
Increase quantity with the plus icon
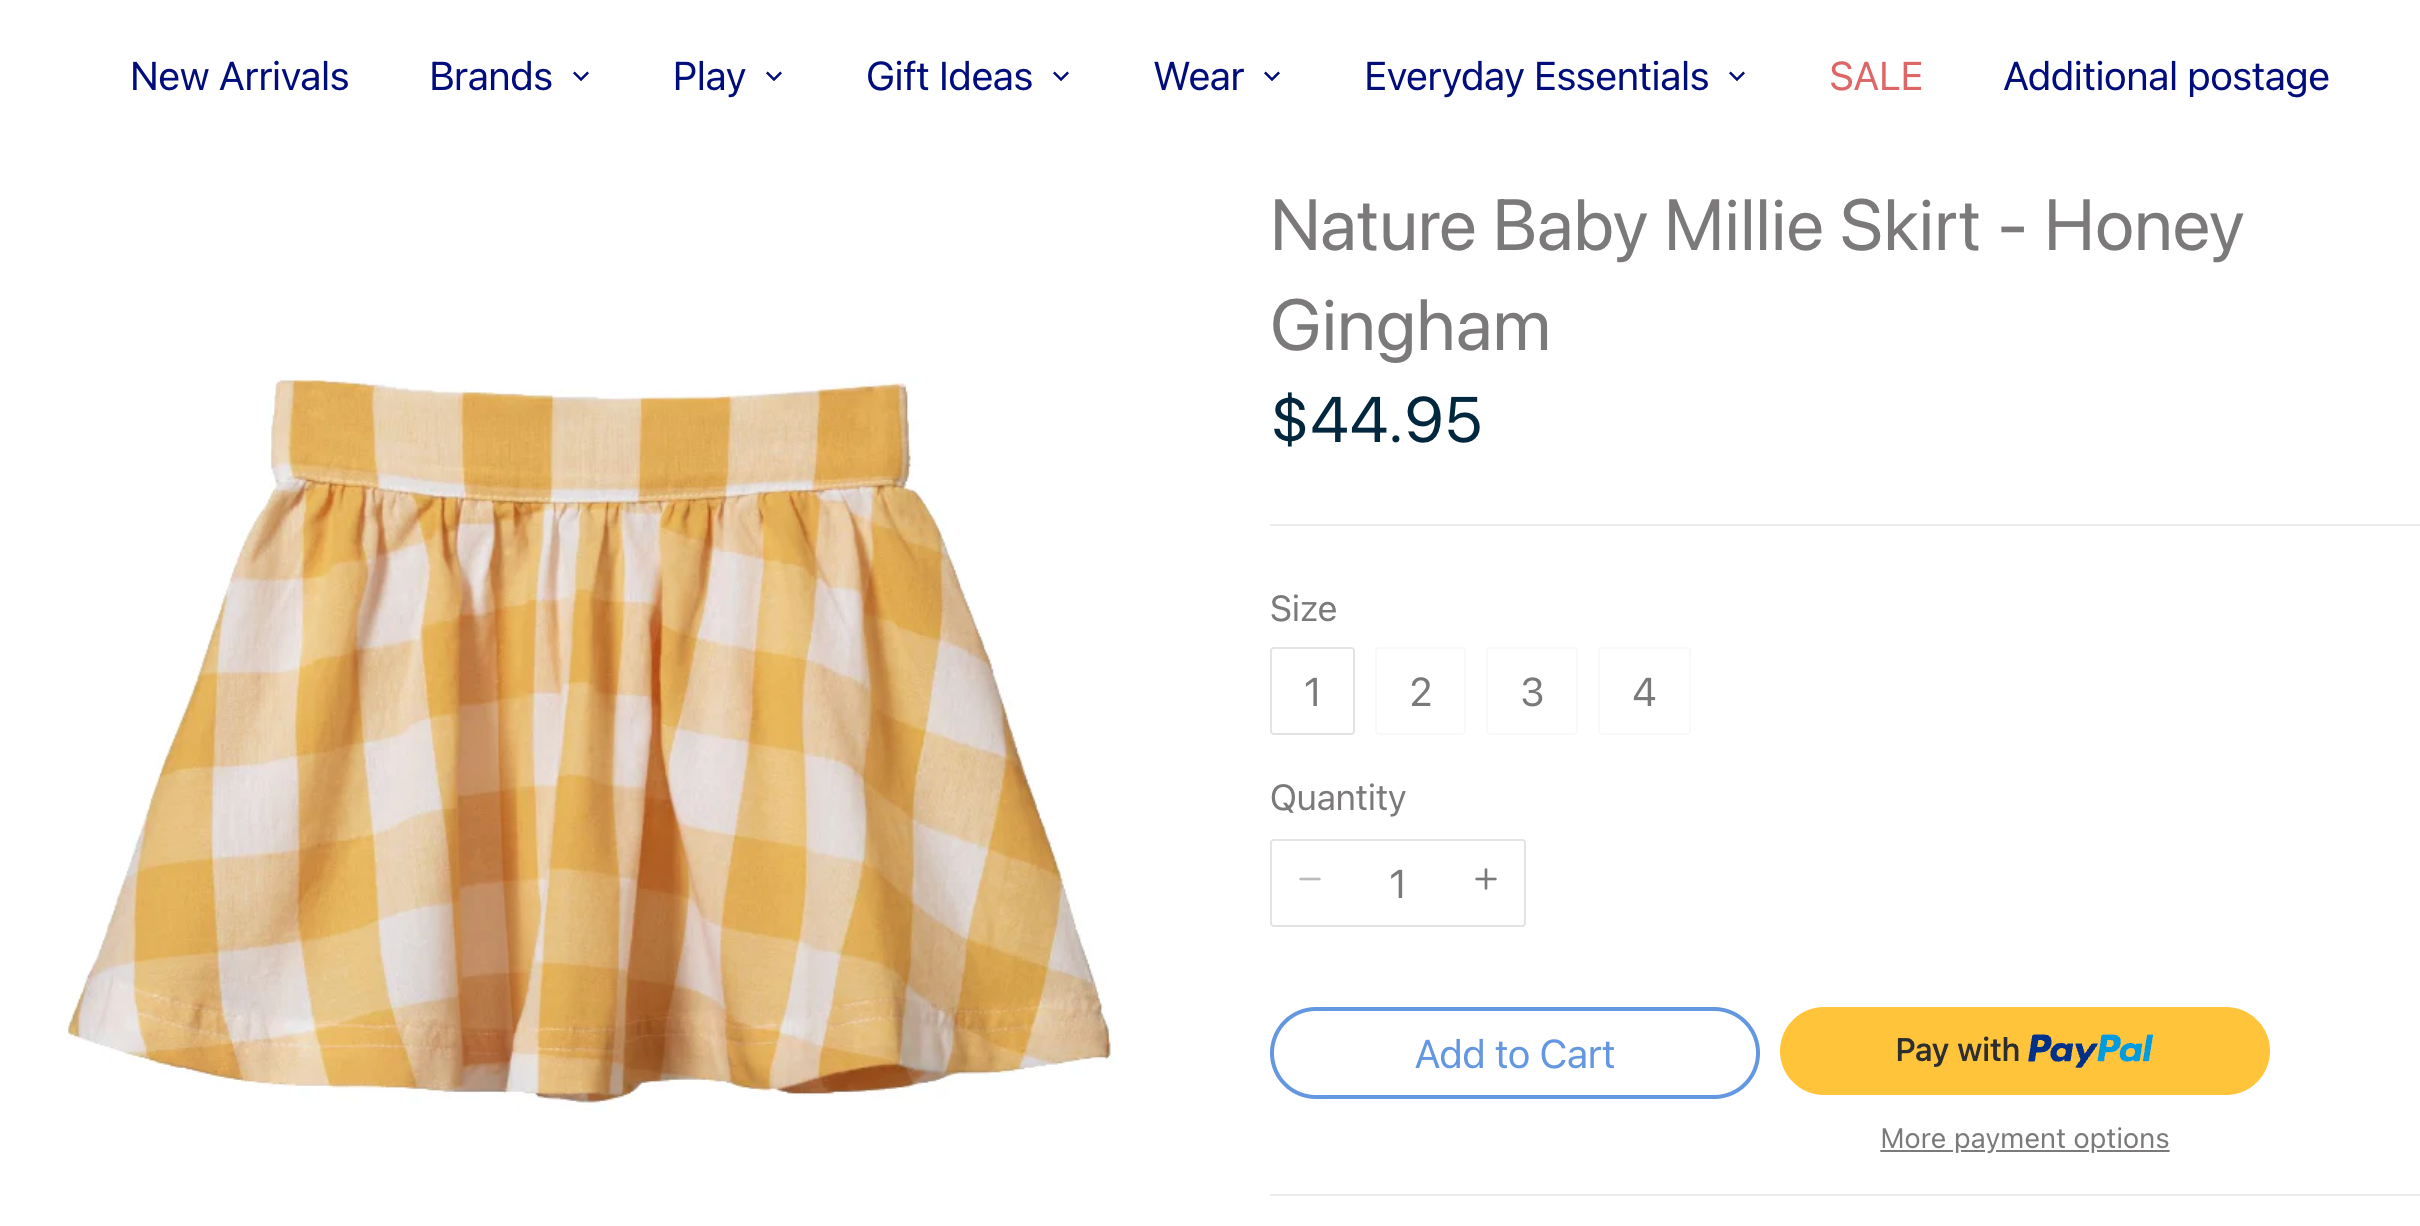(1486, 881)
